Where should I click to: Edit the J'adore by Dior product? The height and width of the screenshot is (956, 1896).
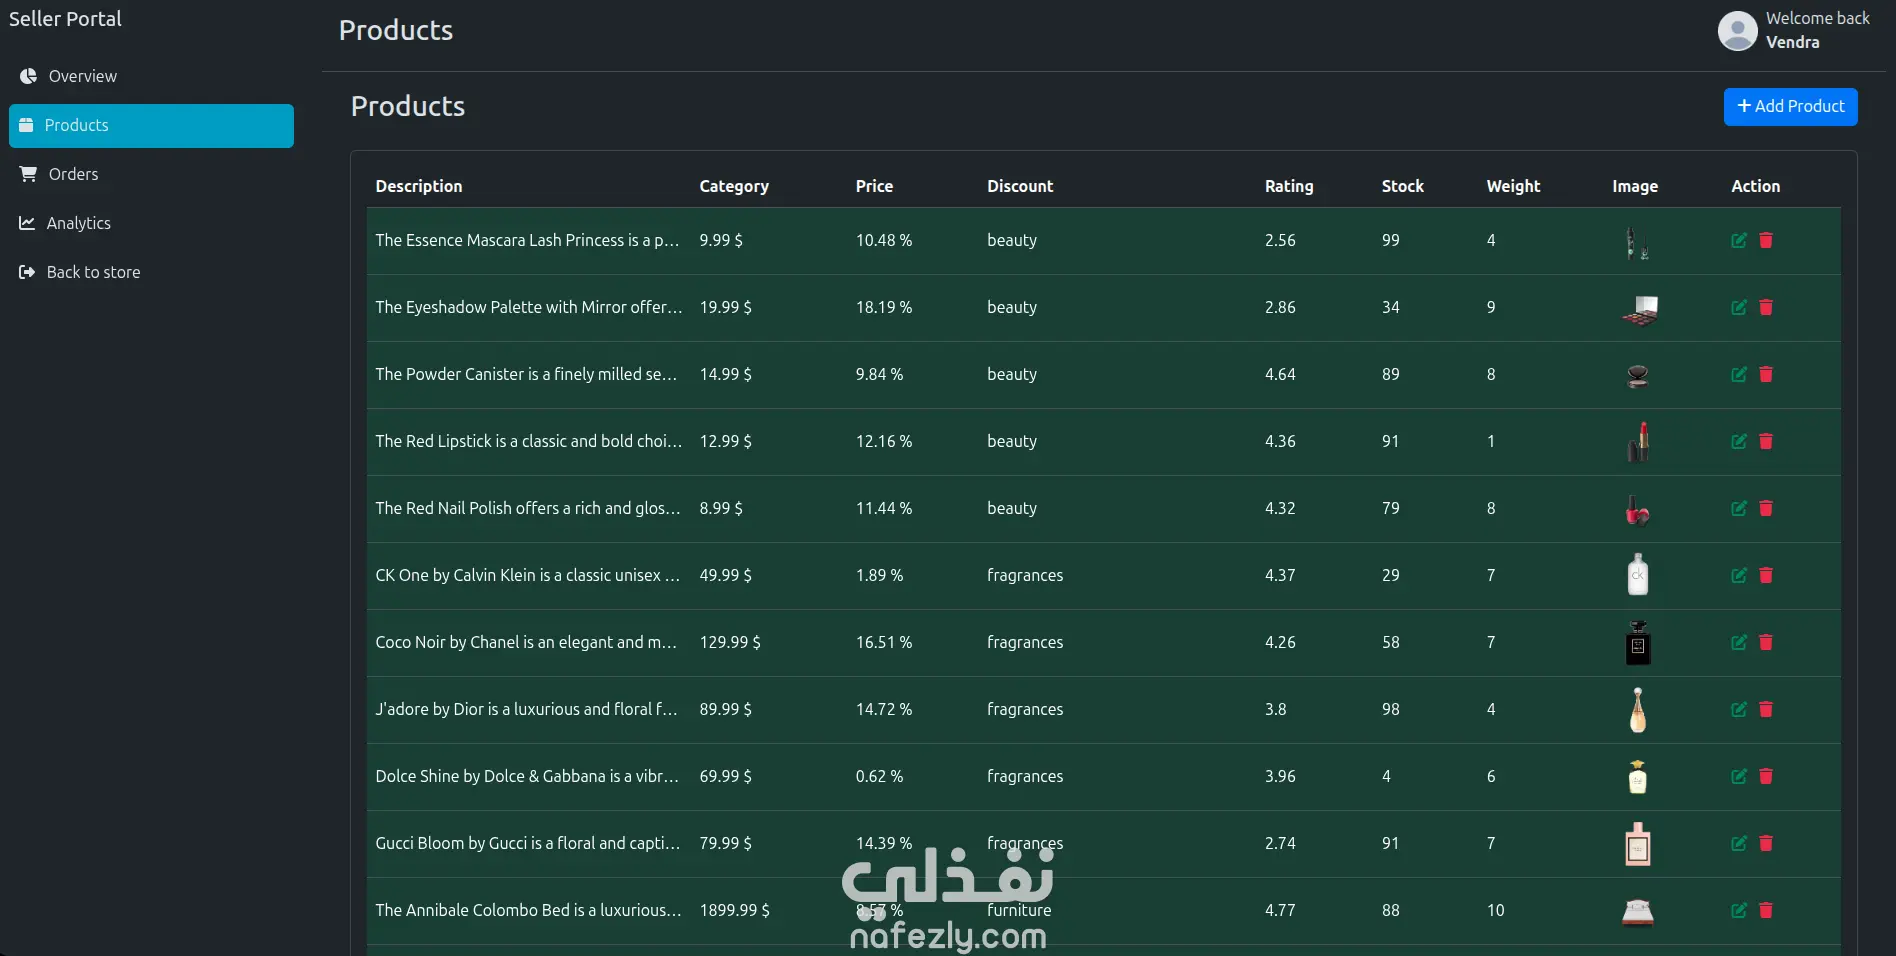pyautogui.click(x=1739, y=709)
